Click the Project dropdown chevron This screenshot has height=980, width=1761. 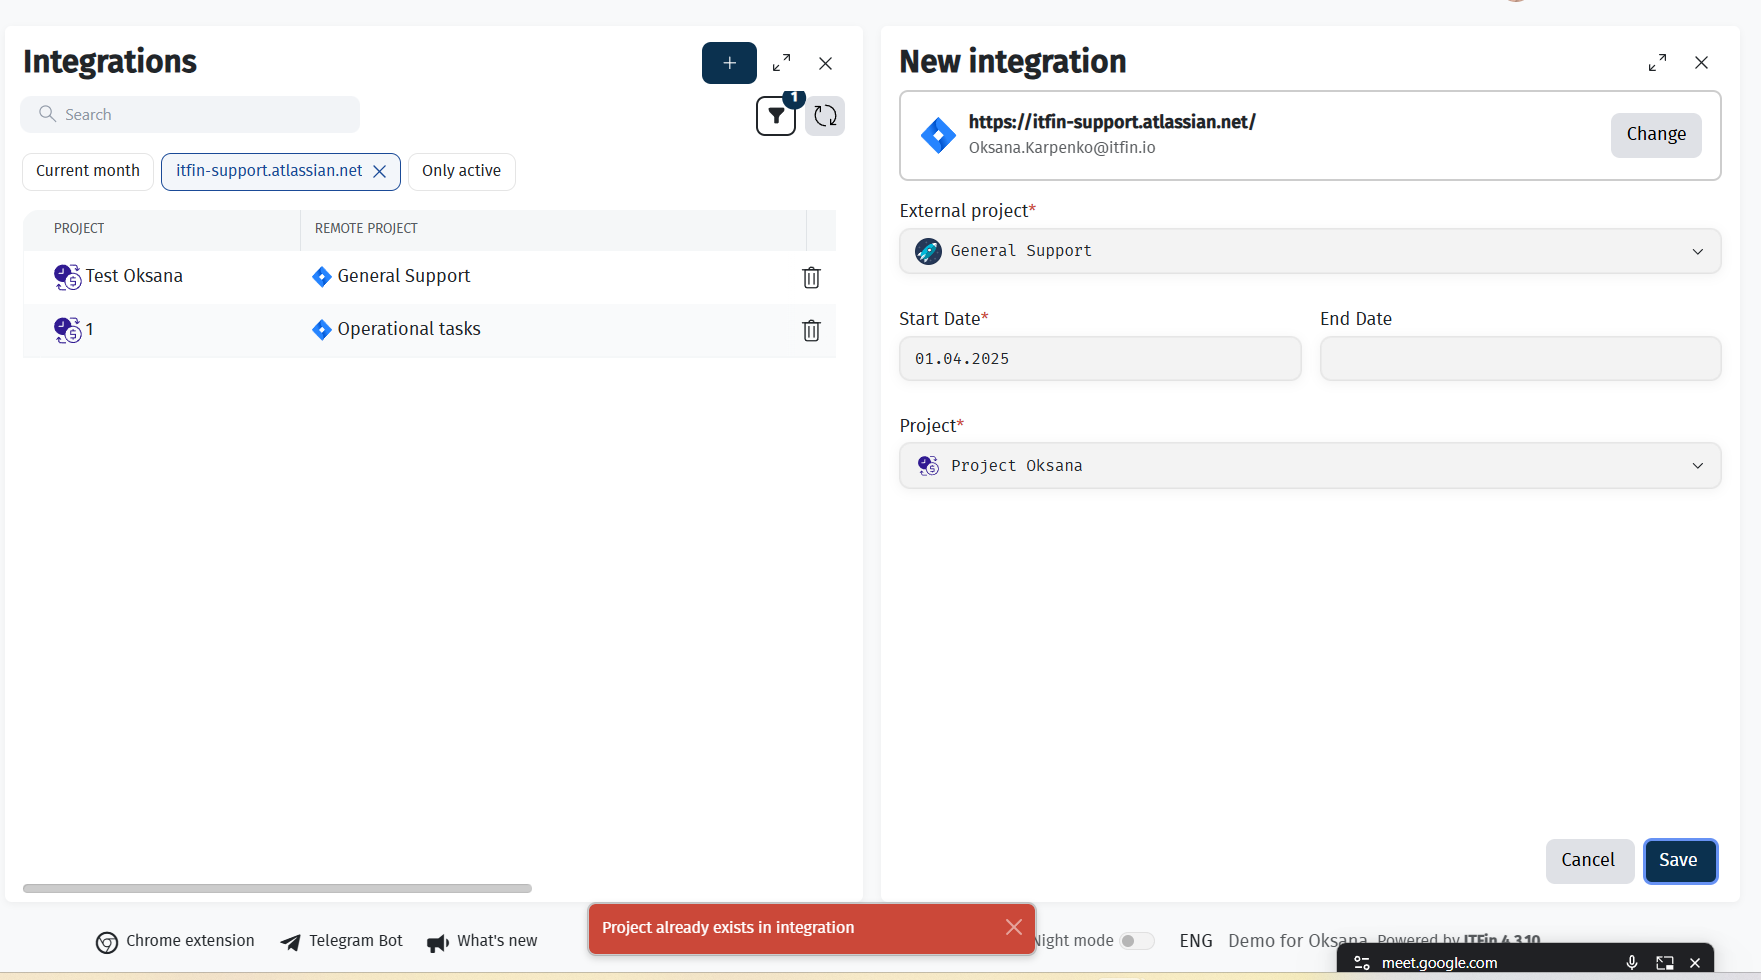click(x=1697, y=466)
